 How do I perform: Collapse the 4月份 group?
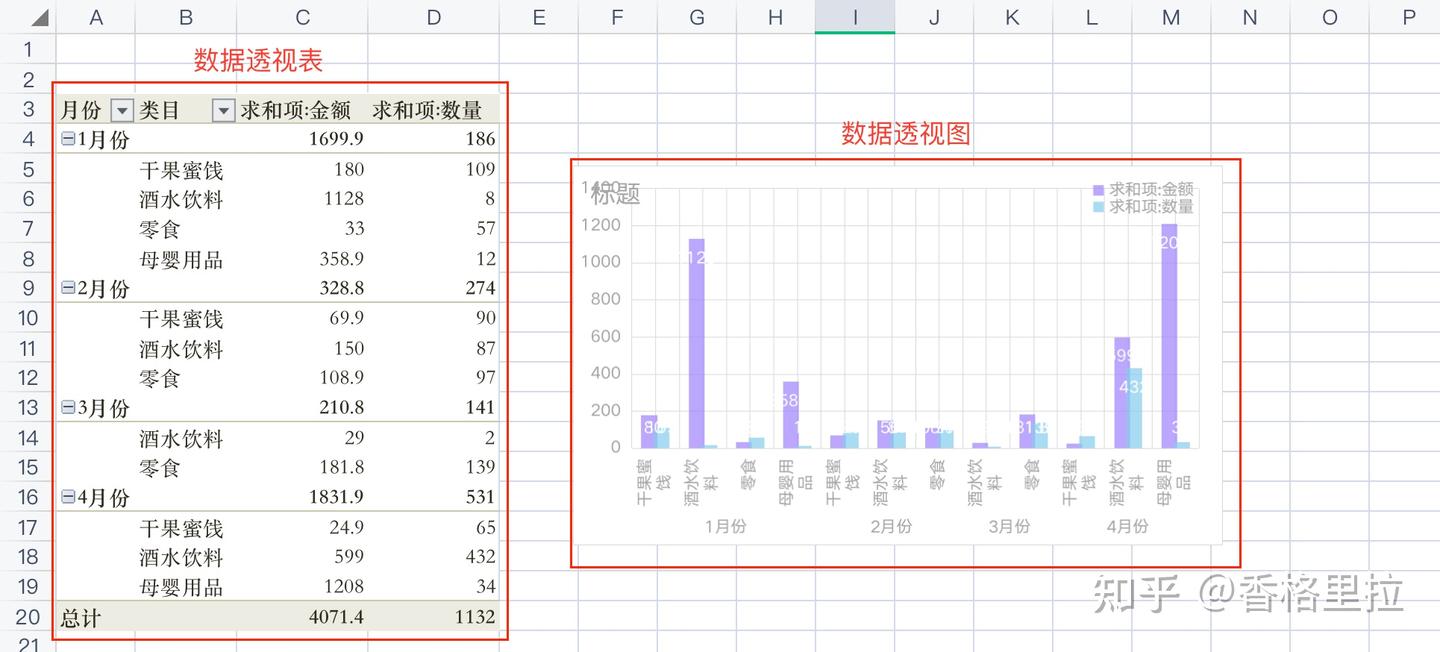pos(68,496)
